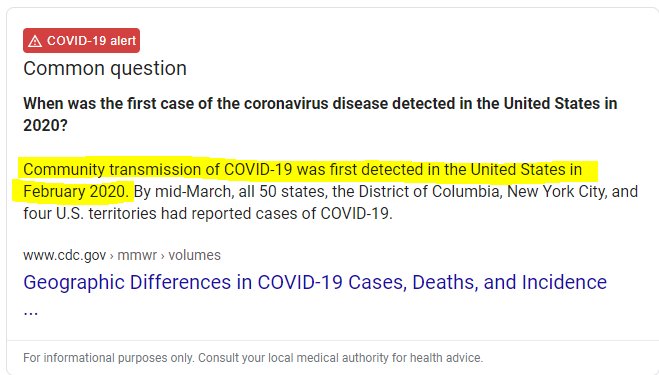659x375 pixels.
Task: Click the bold question about first coronavirus case
Action: pyautogui.click(x=320, y=114)
